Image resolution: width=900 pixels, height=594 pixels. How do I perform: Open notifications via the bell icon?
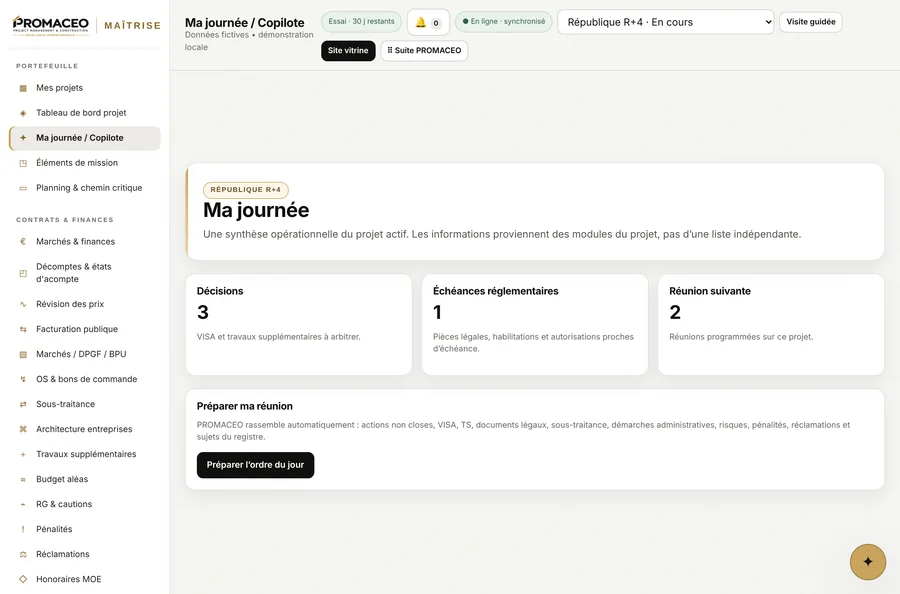pyautogui.click(x=421, y=22)
